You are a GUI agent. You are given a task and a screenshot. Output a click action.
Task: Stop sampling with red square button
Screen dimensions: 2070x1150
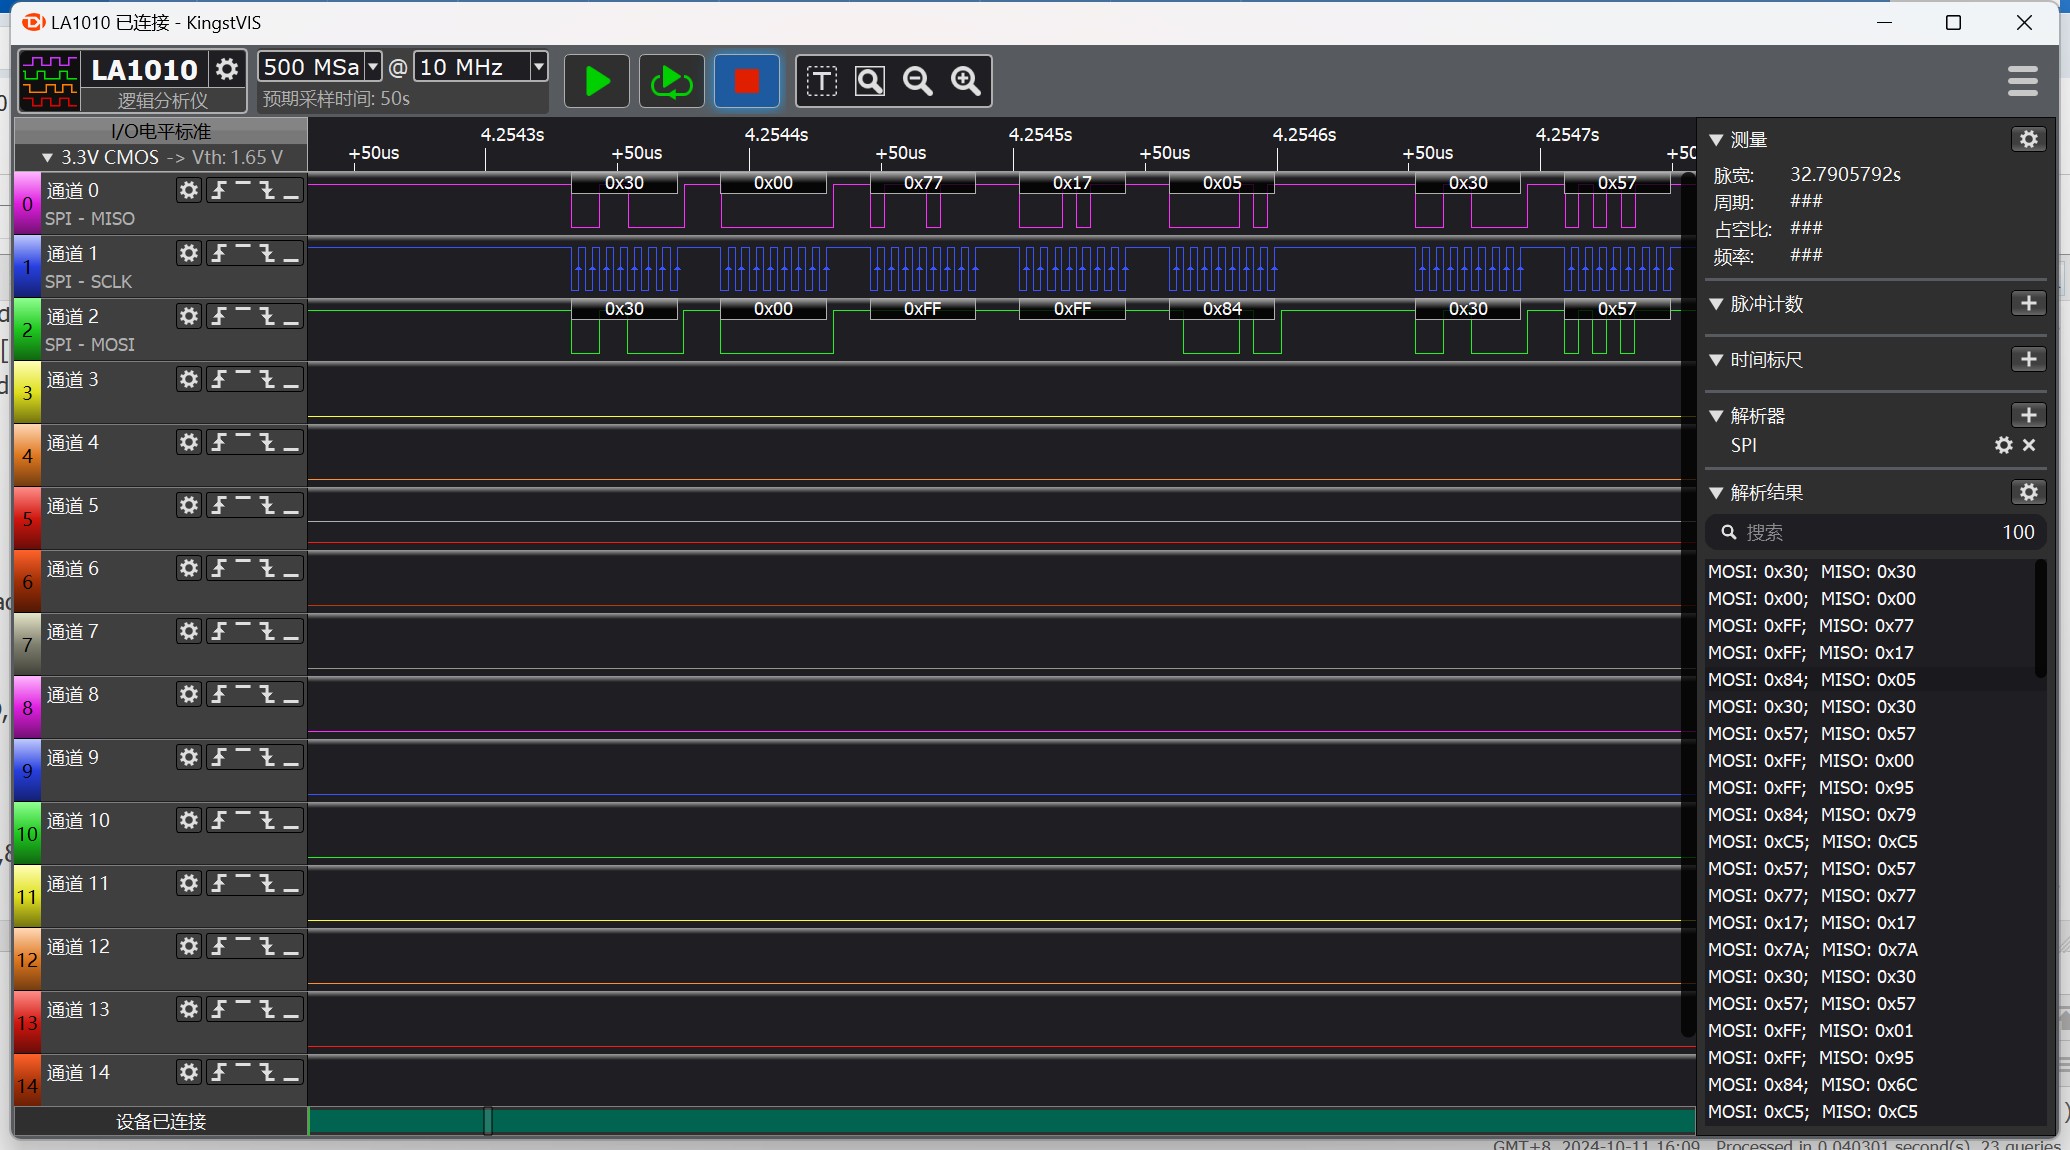point(747,81)
